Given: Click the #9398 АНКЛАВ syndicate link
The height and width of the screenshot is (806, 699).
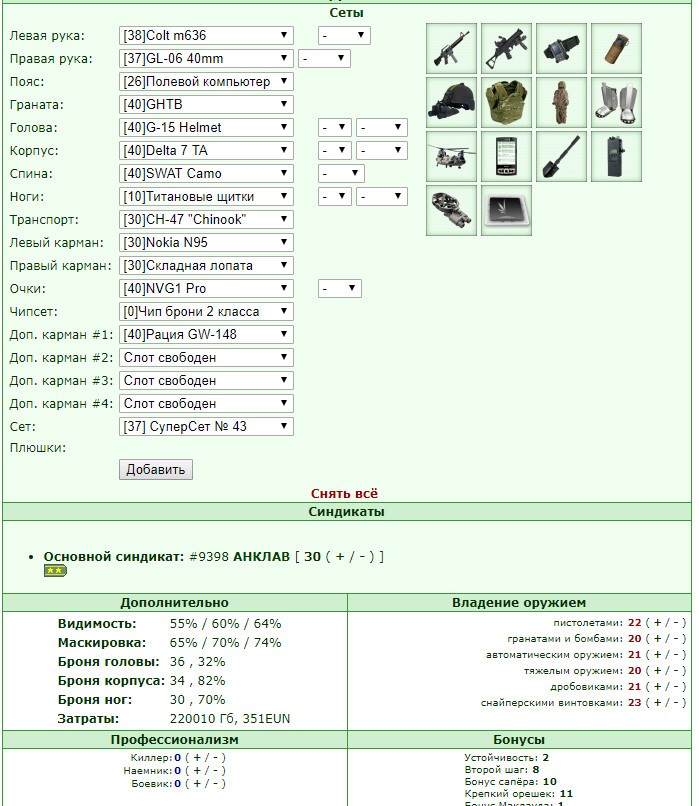Looking at the screenshot, I should pos(240,557).
